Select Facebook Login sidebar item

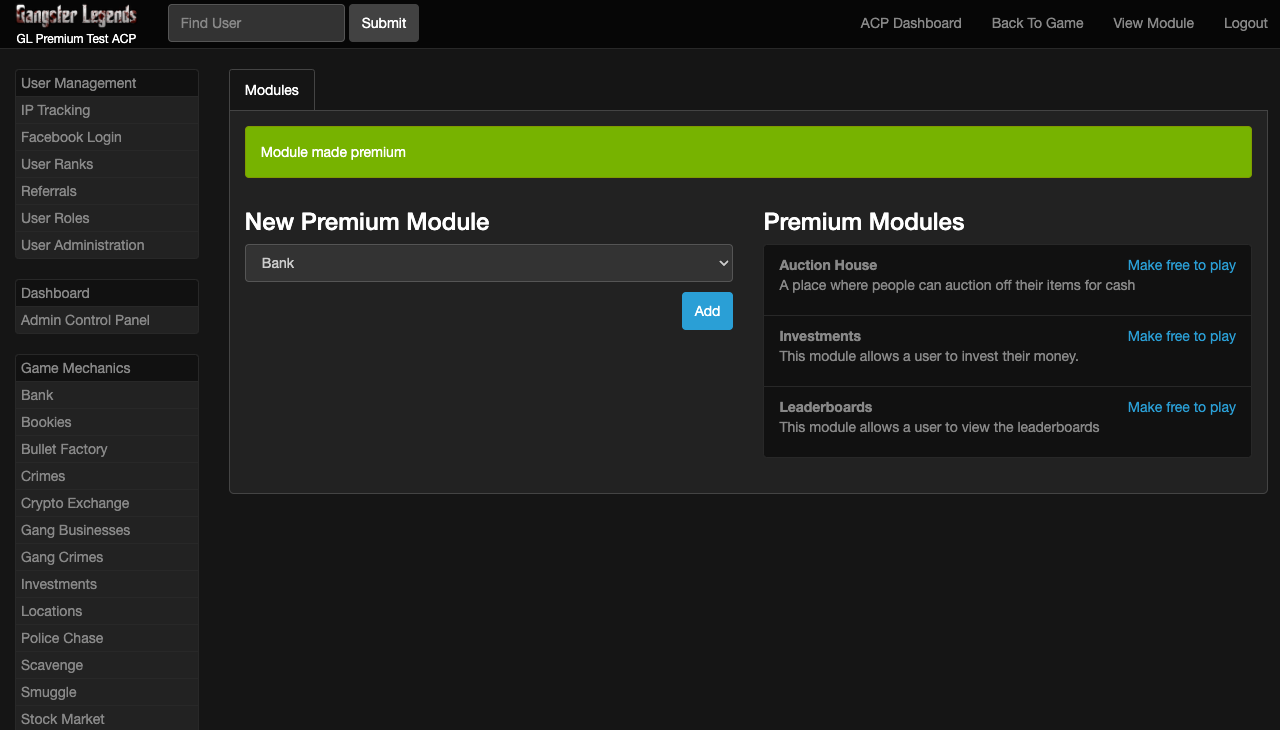(x=71, y=137)
